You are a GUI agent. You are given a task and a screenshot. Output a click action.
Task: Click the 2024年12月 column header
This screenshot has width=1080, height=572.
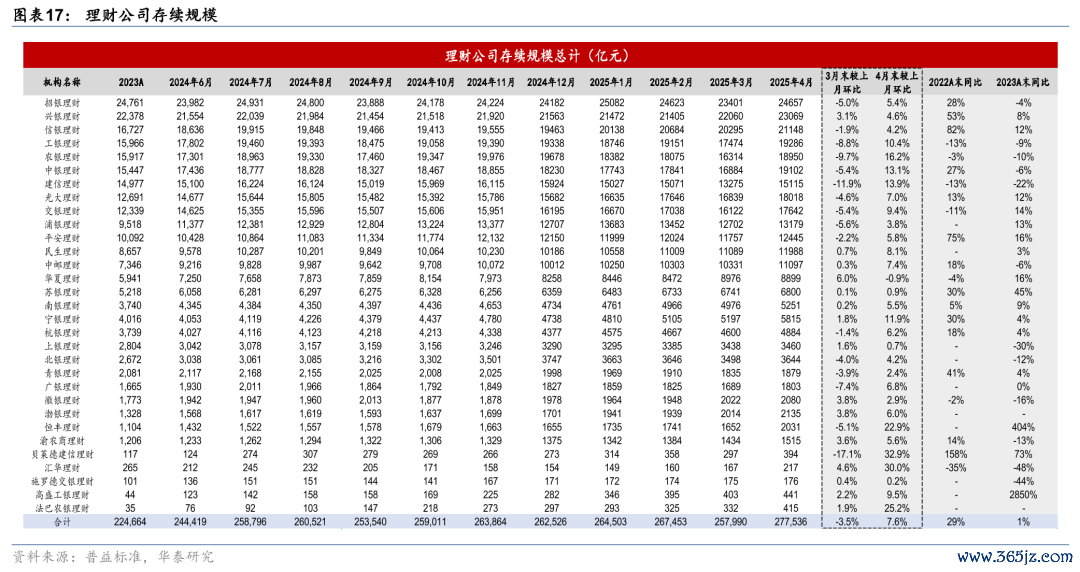[551, 82]
